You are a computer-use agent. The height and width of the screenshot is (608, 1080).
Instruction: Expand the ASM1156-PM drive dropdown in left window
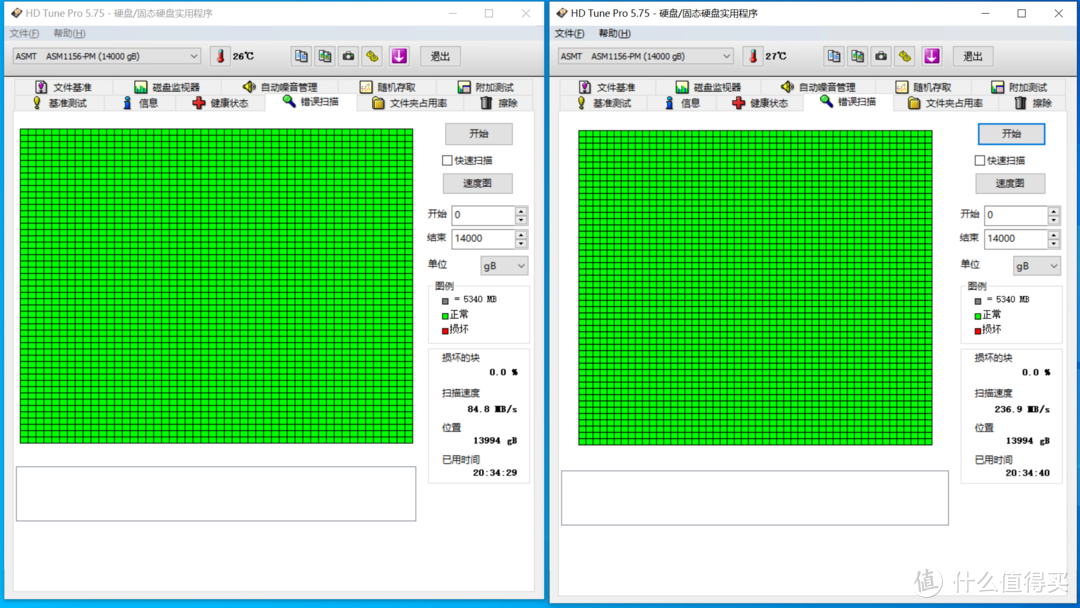coord(194,56)
